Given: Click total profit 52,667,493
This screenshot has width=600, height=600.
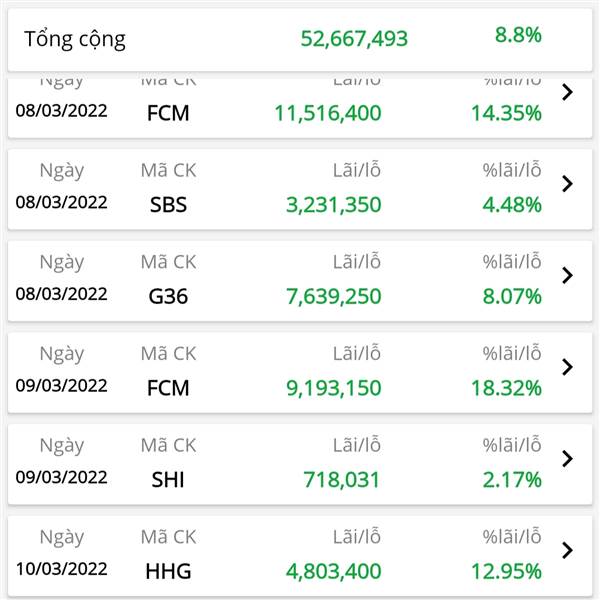Looking at the screenshot, I should click(x=354, y=39).
